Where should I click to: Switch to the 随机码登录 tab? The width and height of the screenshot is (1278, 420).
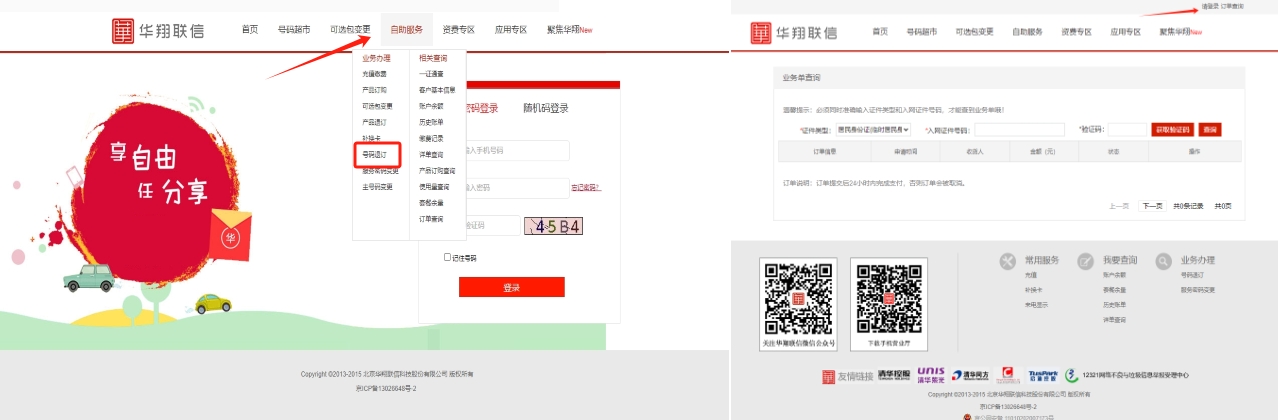545,108
